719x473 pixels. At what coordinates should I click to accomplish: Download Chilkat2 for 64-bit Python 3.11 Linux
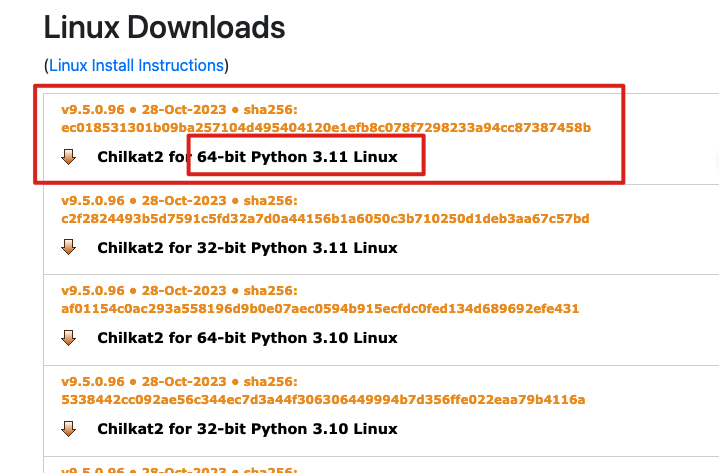247,157
